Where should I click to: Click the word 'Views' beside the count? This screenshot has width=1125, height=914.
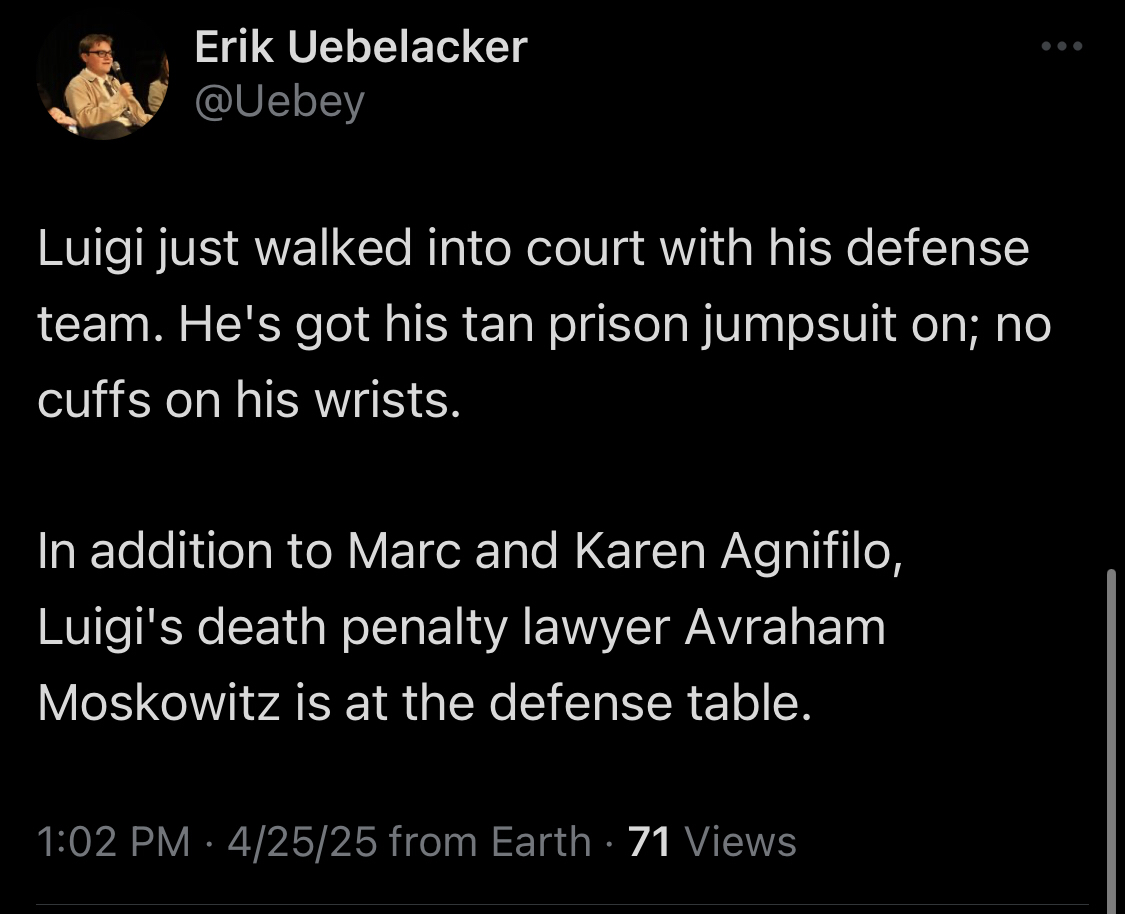pyautogui.click(x=740, y=841)
